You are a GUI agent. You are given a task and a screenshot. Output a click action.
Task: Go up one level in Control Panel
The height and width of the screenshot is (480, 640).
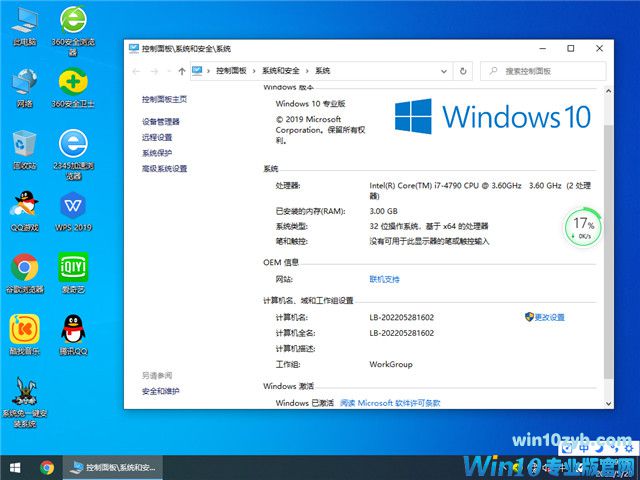pyautogui.click(x=182, y=71)
